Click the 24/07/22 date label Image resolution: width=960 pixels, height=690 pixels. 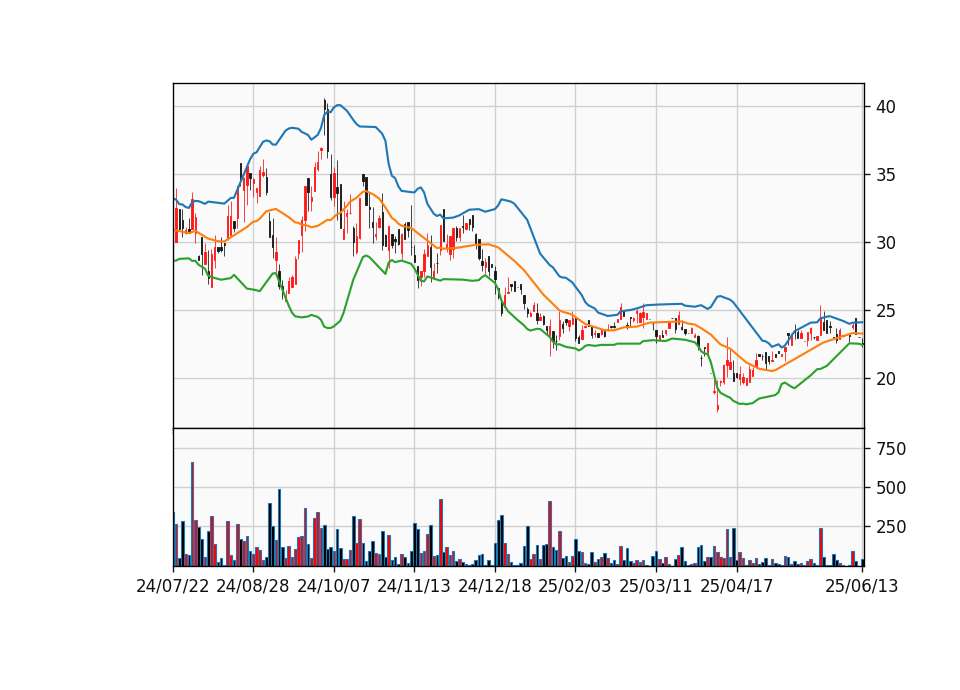point(173,586)
